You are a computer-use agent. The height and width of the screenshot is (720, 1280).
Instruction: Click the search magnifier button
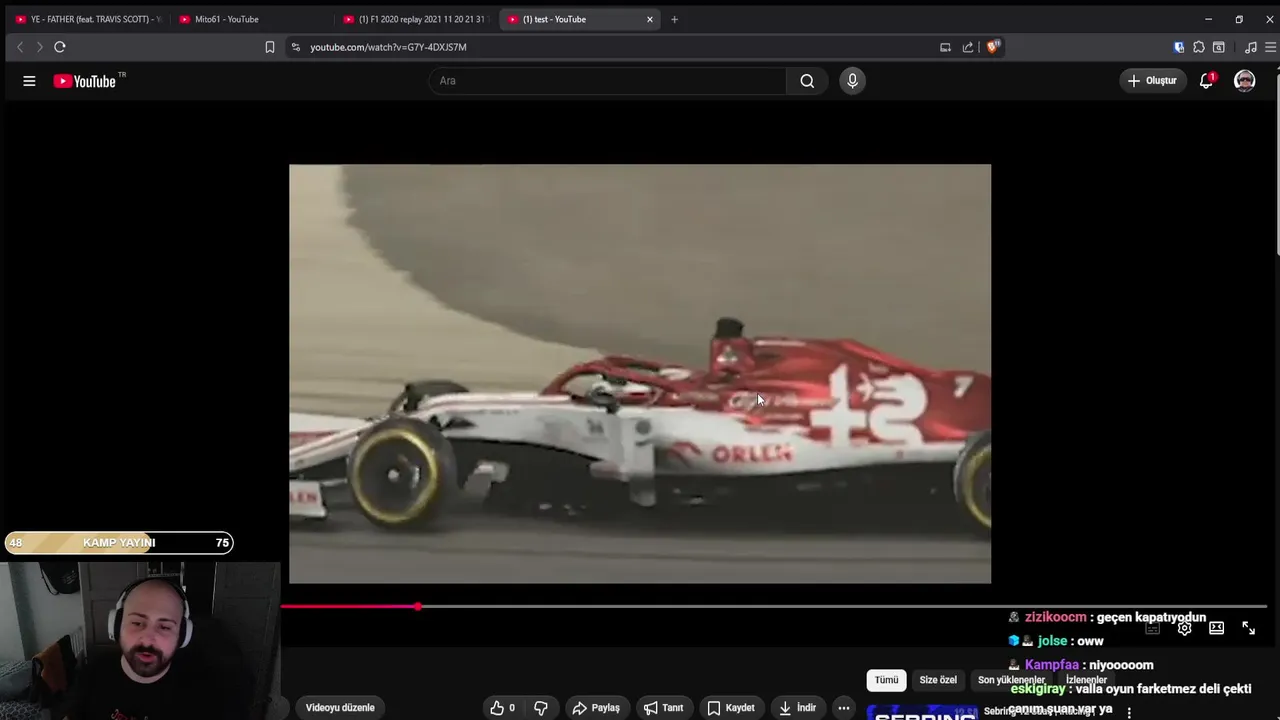[x=807, y=81]
